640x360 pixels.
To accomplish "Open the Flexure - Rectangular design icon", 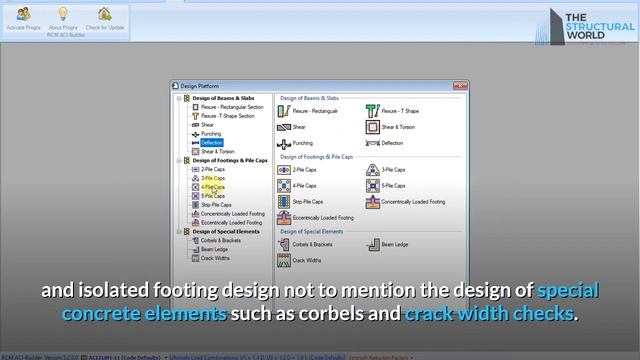I will 284,111.
